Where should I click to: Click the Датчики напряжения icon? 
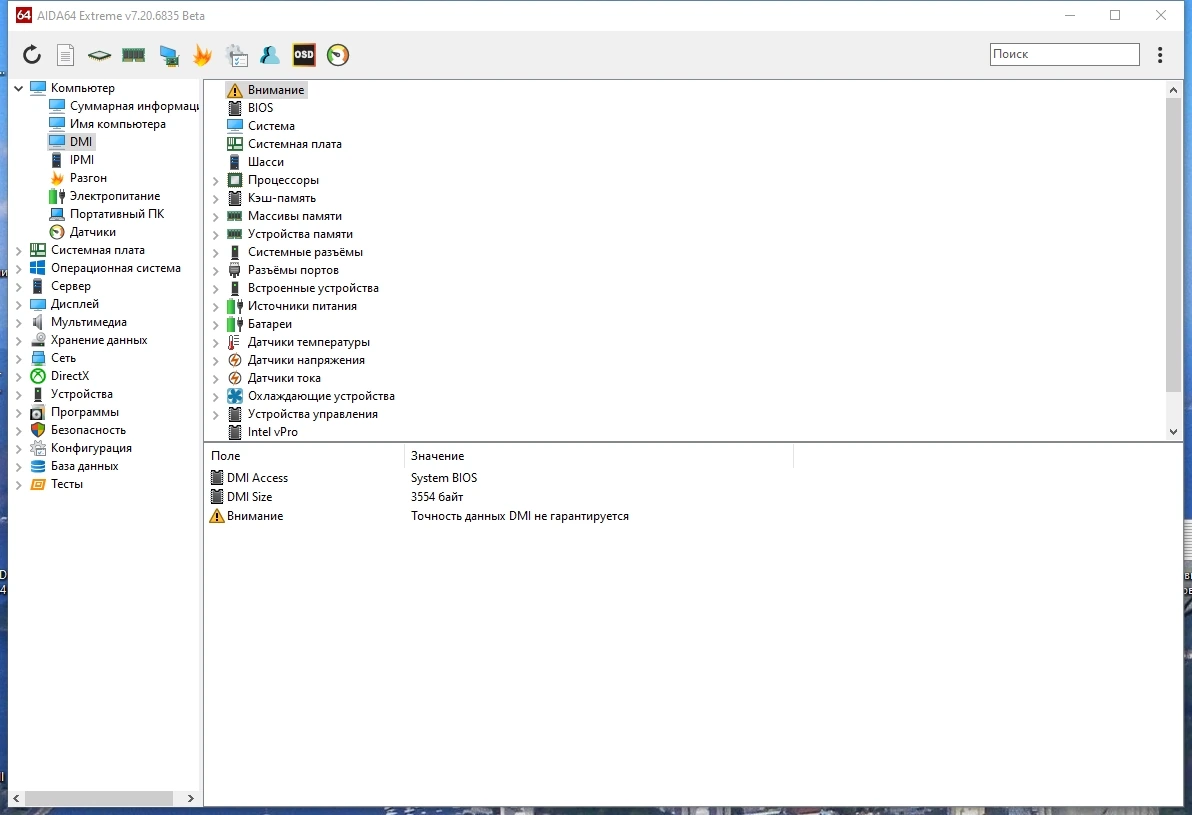pyautogui.click(x=235, y=360)
